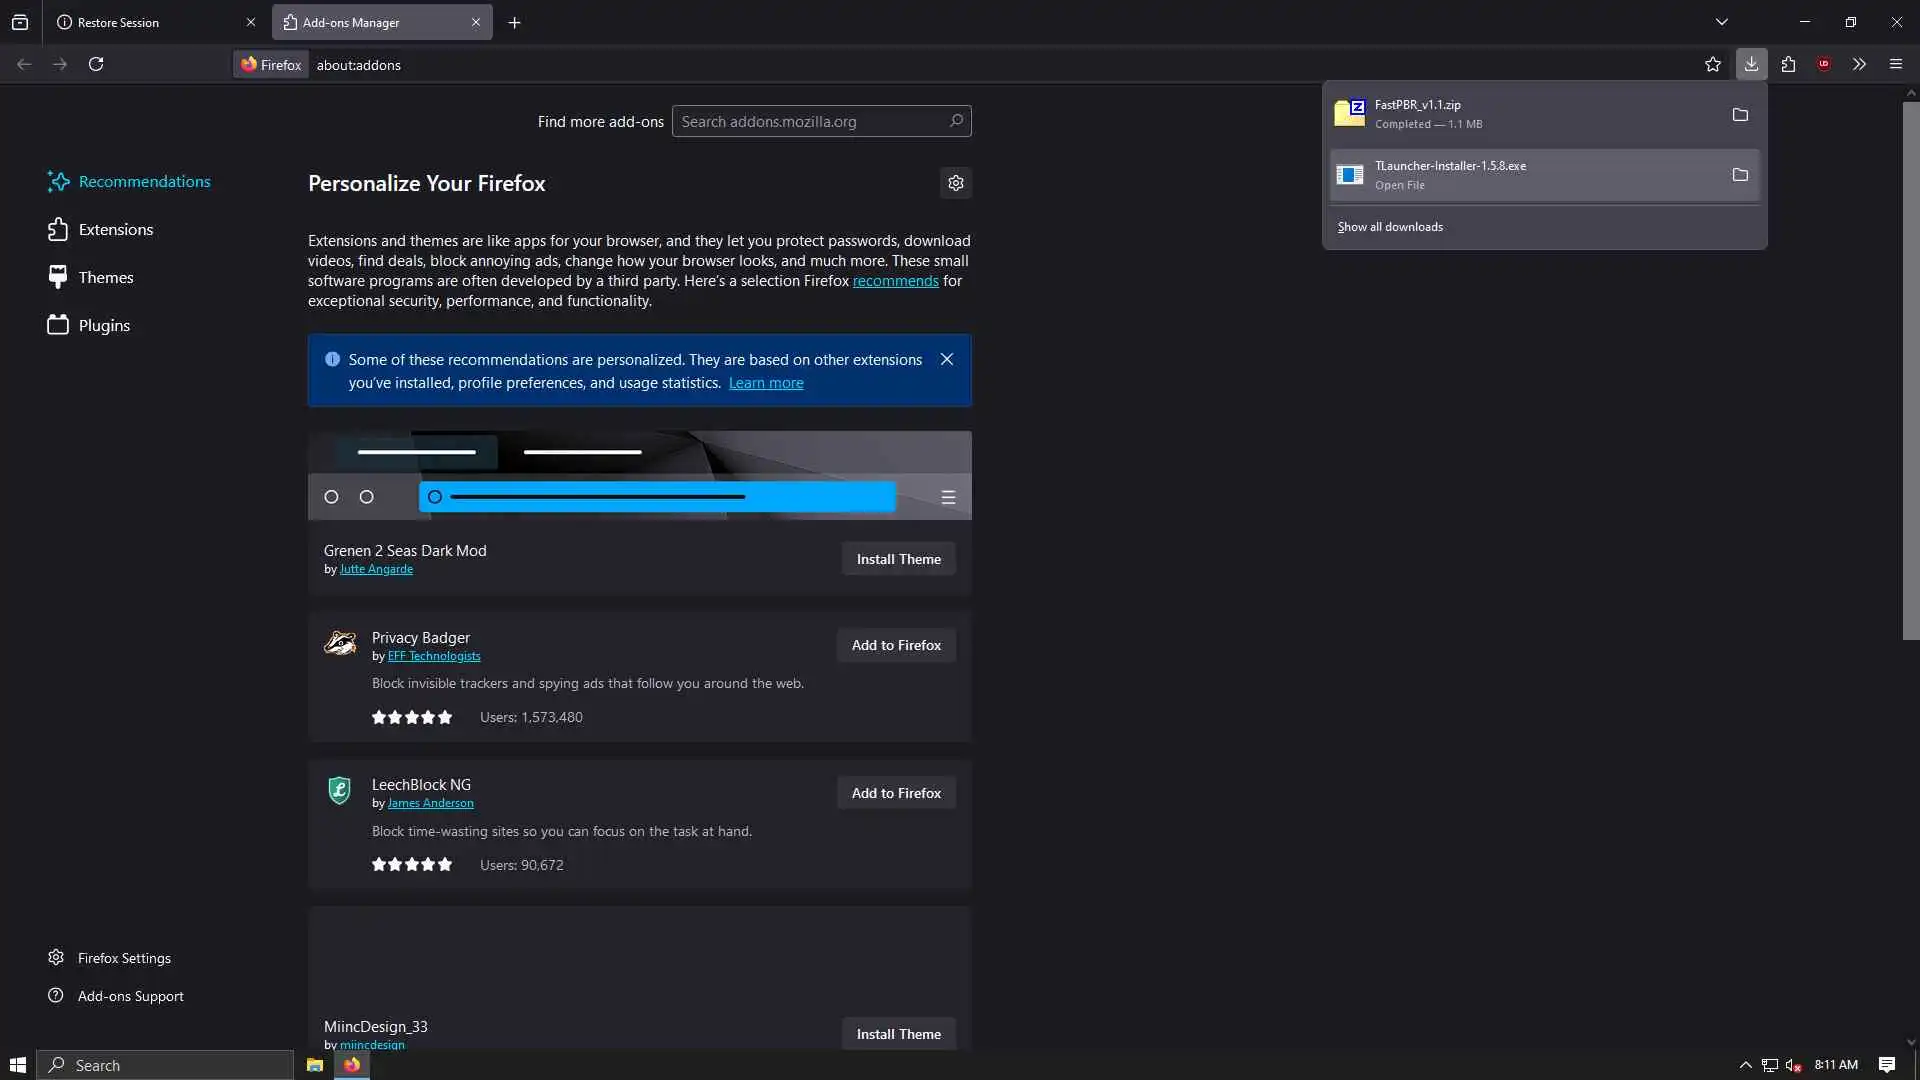
Task: Add Privacy Badger to Firefox
Action: [896, 645]
